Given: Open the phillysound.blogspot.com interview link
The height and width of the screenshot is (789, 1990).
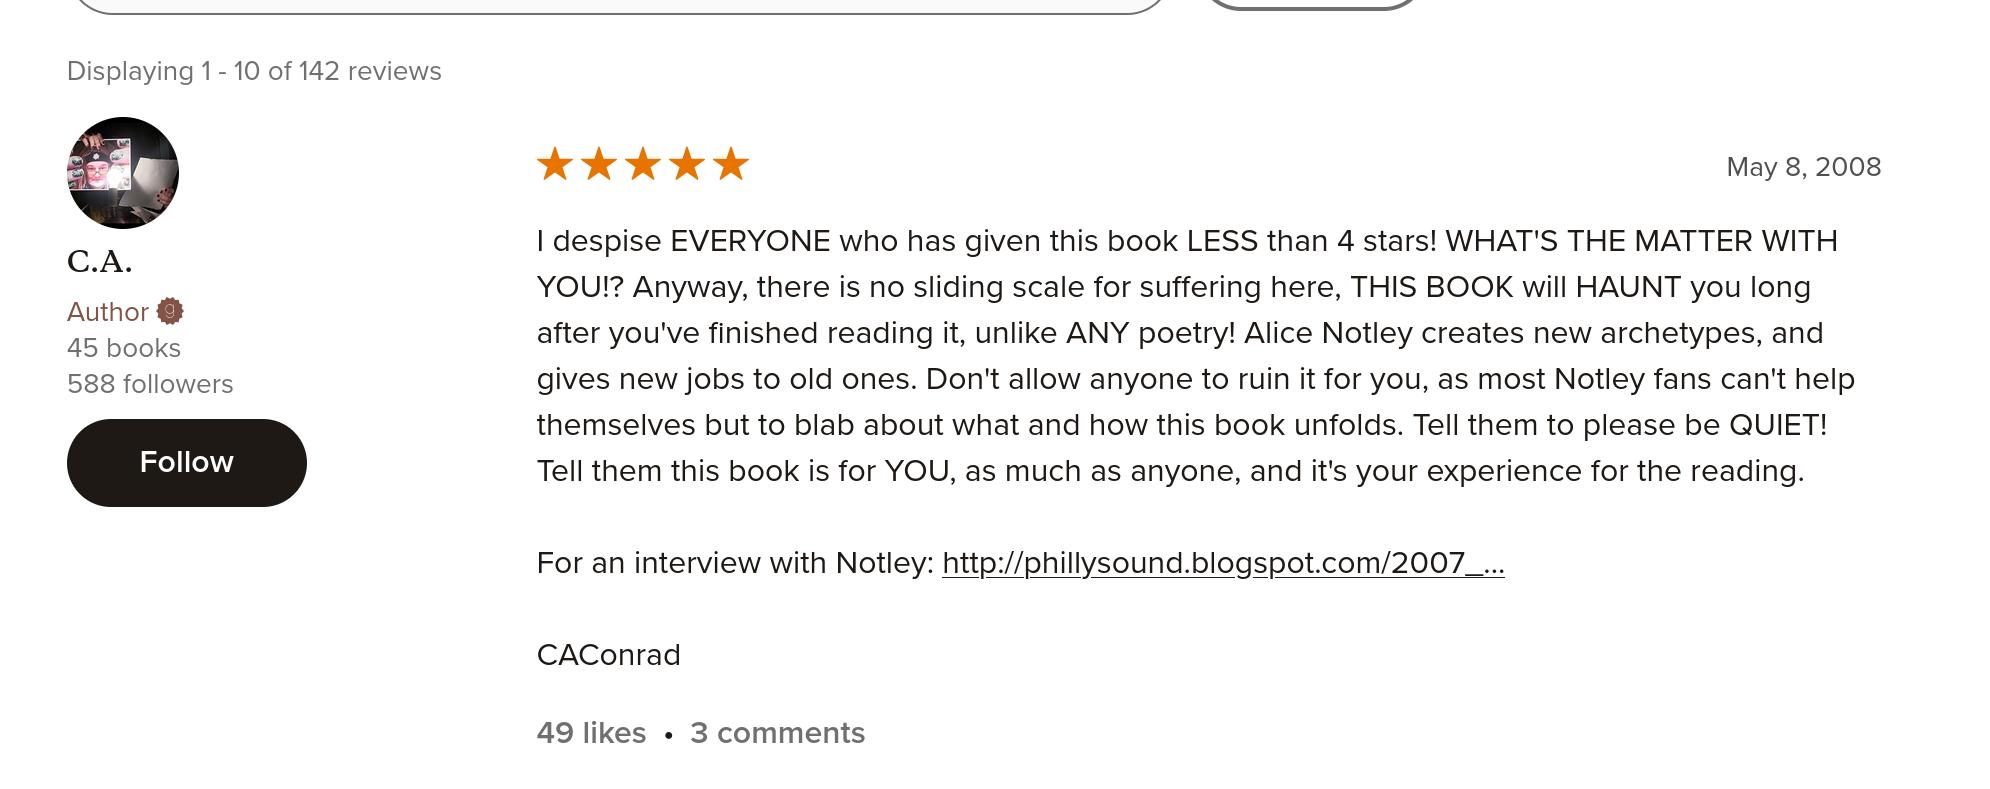Looking at the screenshot, I should pyautogui.click(x=1222, y=563).
